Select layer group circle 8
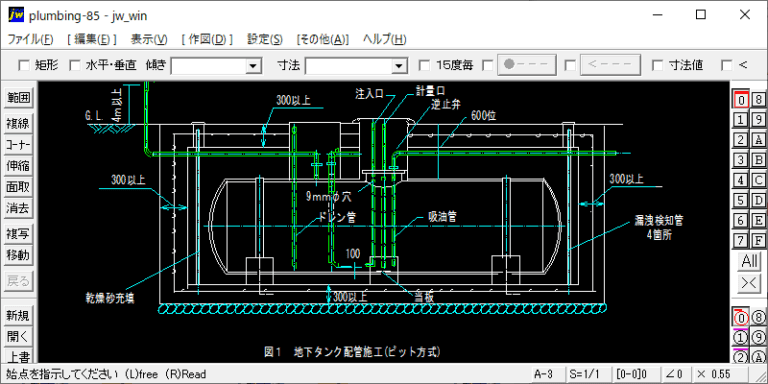The height and width of the screenshot is (384, 768). point(758,318)
